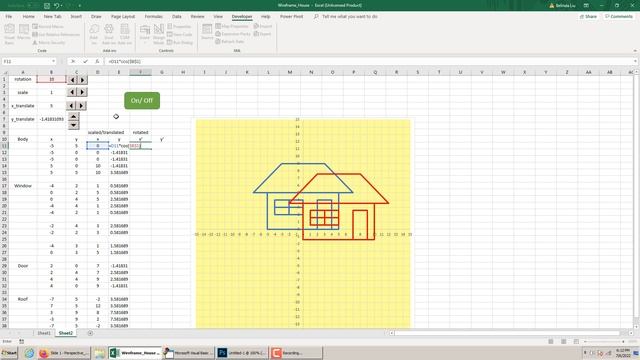
Task: Open the Visual Basic editor icon
Action: 9,33
